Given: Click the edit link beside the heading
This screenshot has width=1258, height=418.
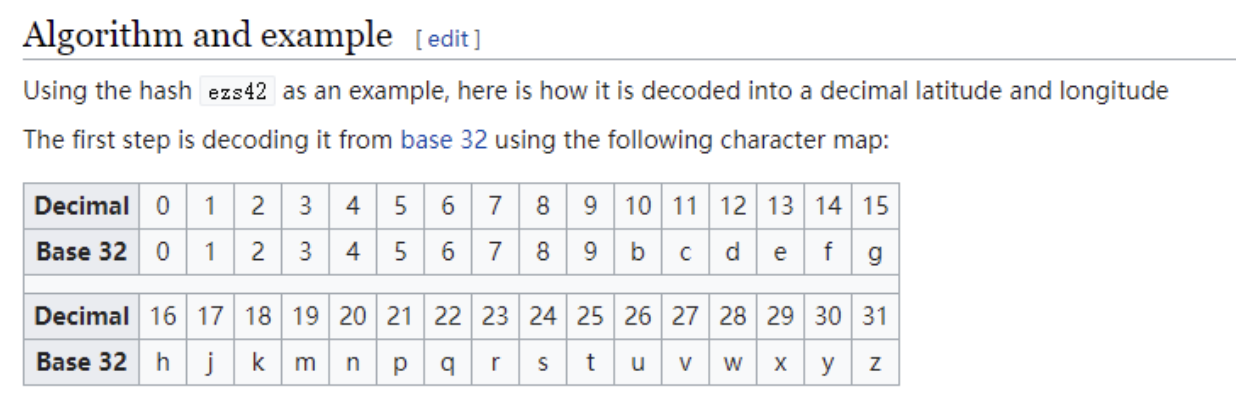Looking at the screenshot, I should 449,40.
